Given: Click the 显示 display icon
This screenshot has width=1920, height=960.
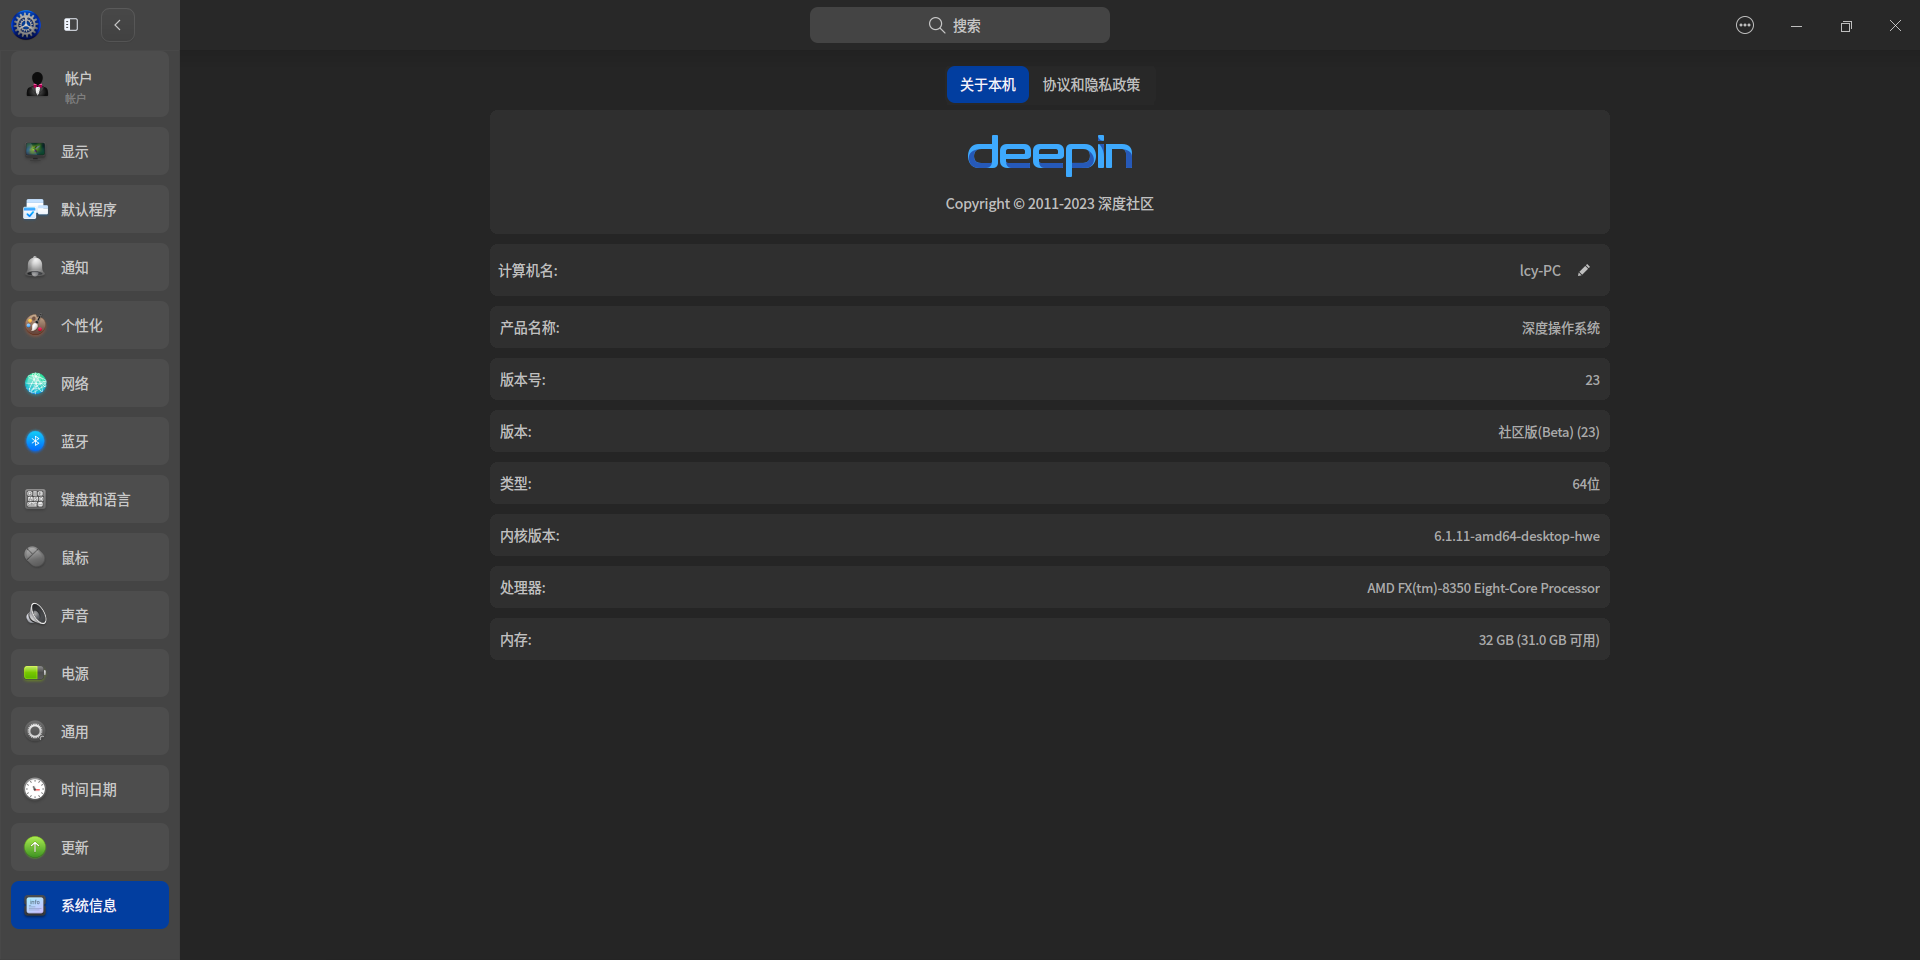Looking at the screenshot, I should click(x=36, y=151).
